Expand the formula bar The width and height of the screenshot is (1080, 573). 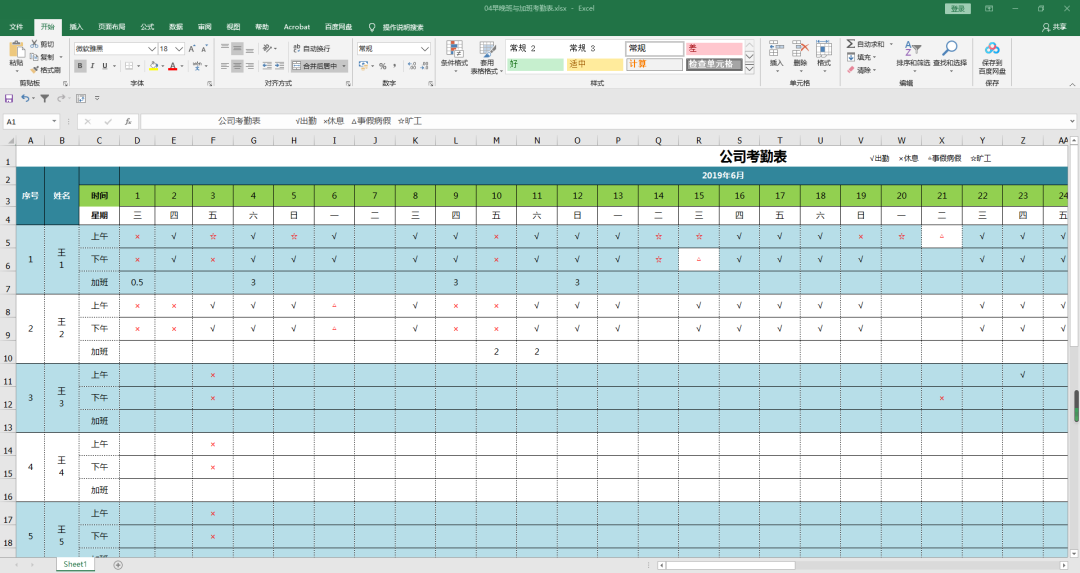click(1072, 121)
